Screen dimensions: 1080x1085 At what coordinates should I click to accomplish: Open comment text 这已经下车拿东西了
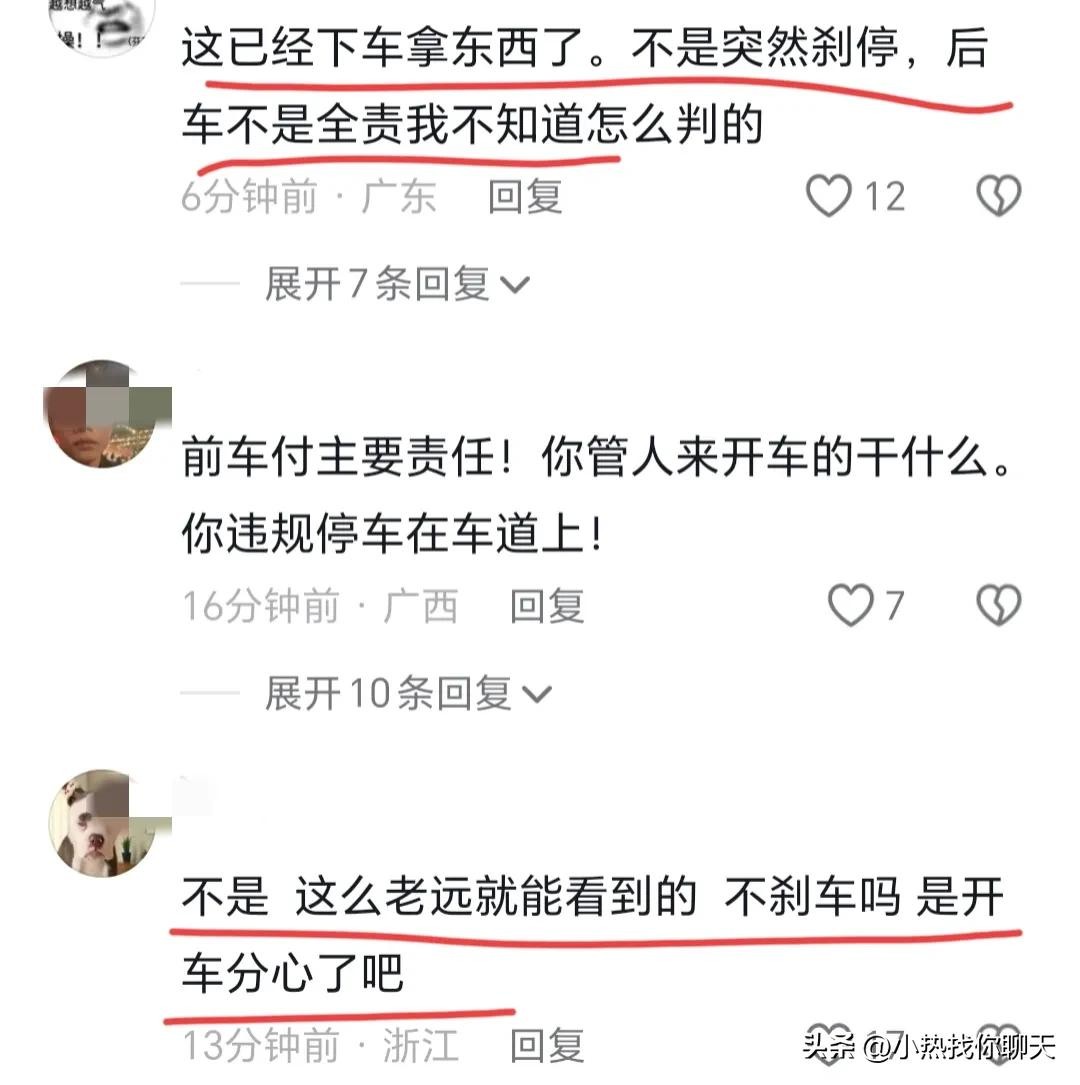[x=585, y=86]
